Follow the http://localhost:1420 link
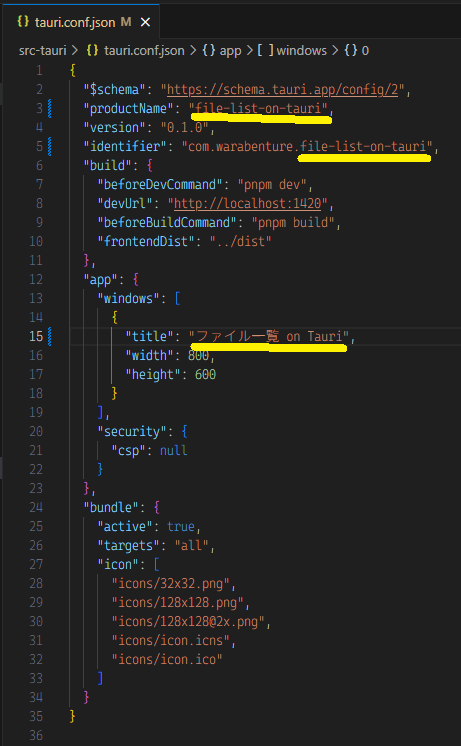Image resolution: width=461 pixels, height=746 pixels. click(247, 204)
